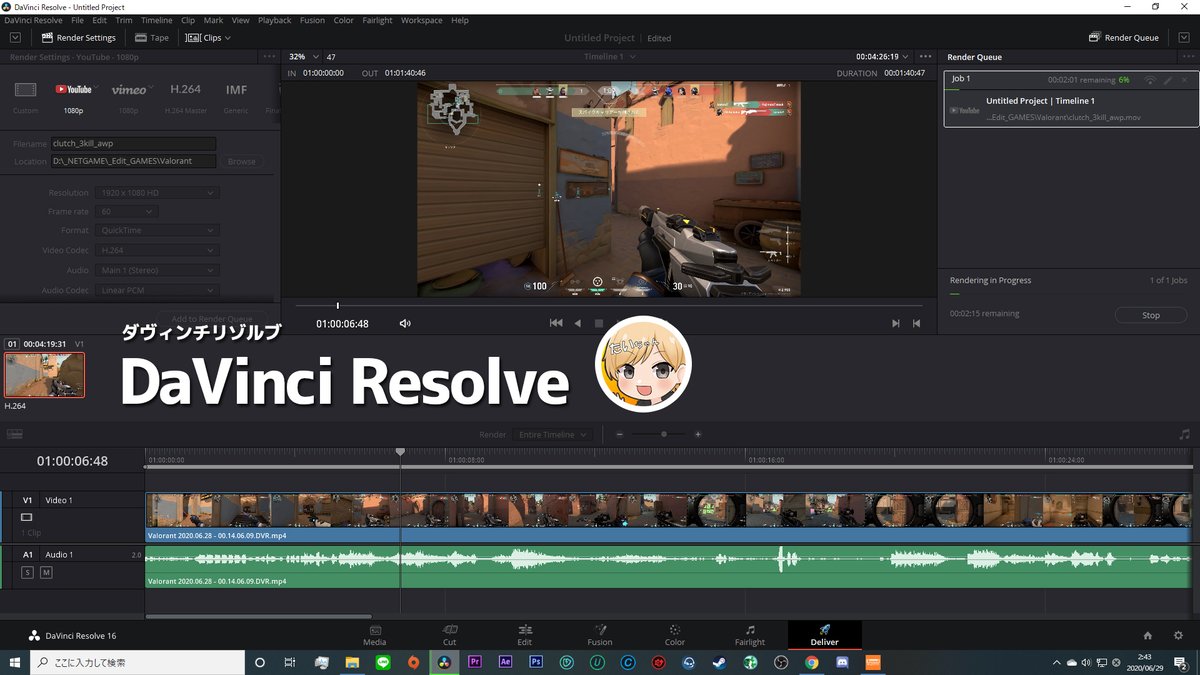1200x675 pixels.
Task: Open Project Settings gear icon
Action: pos(1178,635)
